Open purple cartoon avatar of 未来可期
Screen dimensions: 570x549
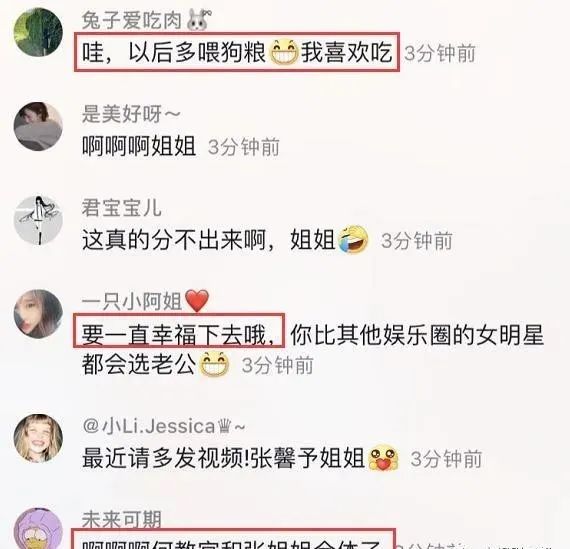pos(38,529)
